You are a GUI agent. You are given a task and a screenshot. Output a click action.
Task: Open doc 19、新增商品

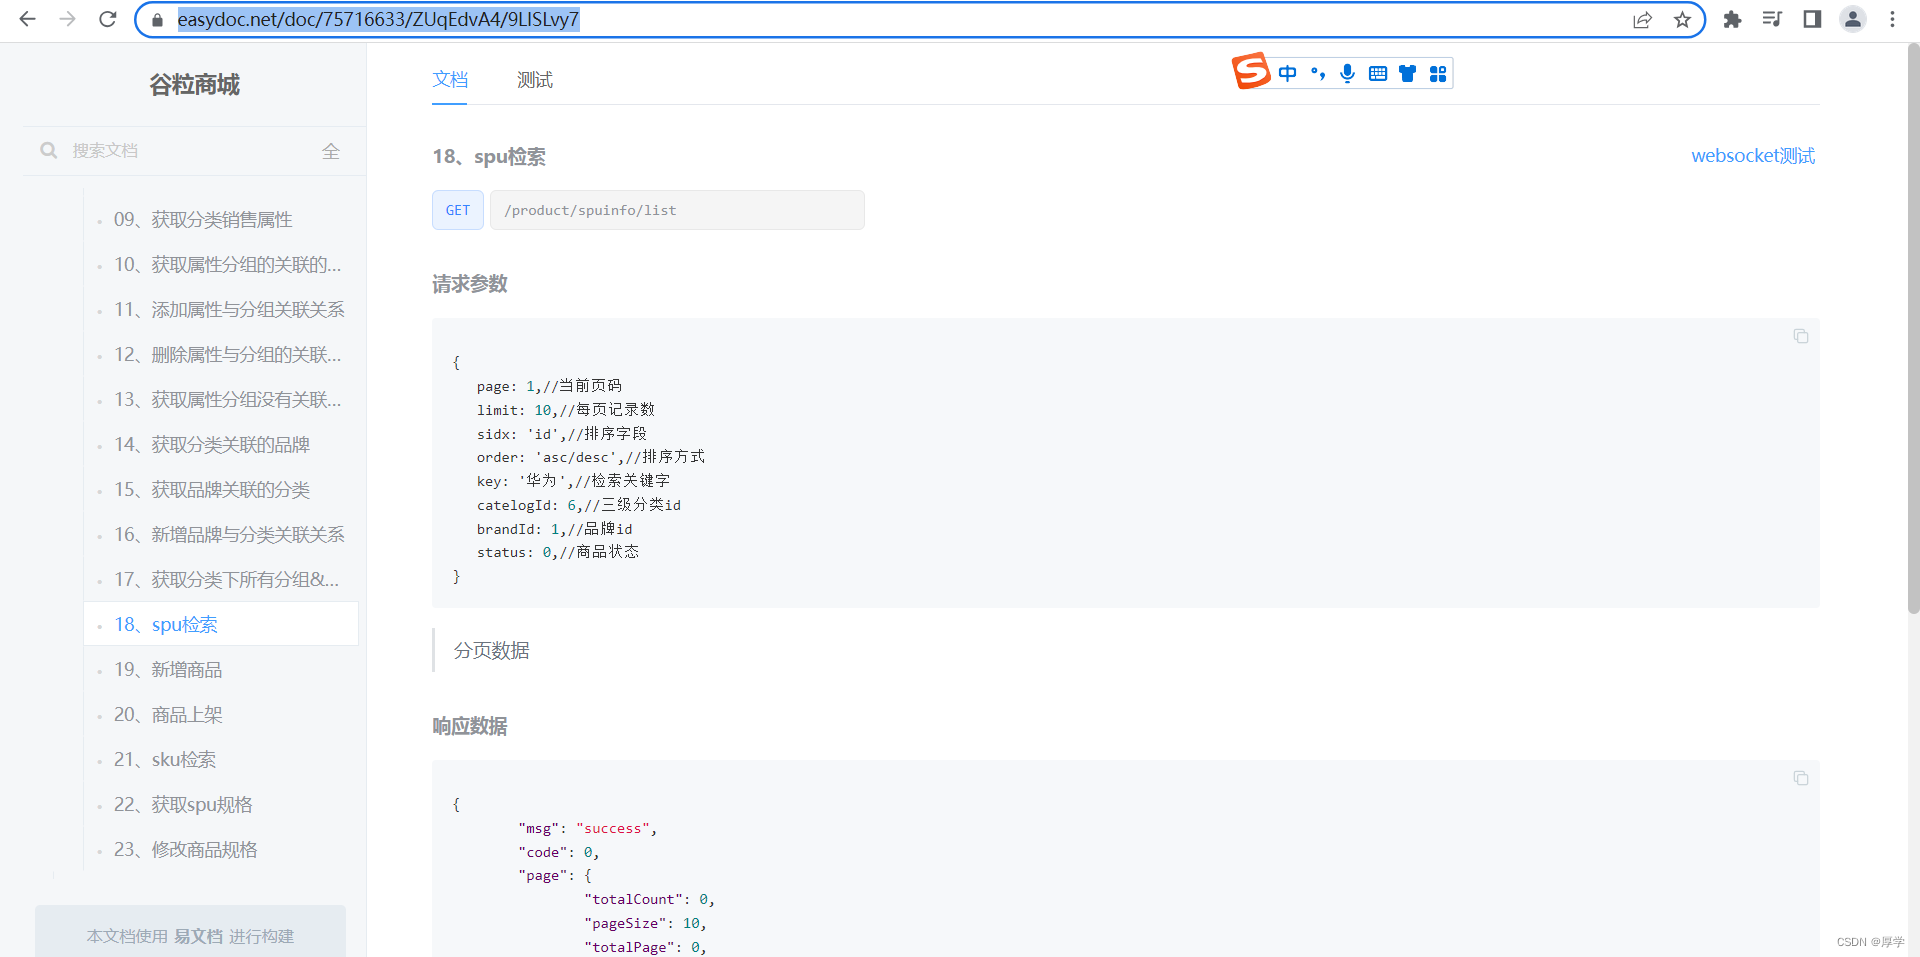pos(168,669)
